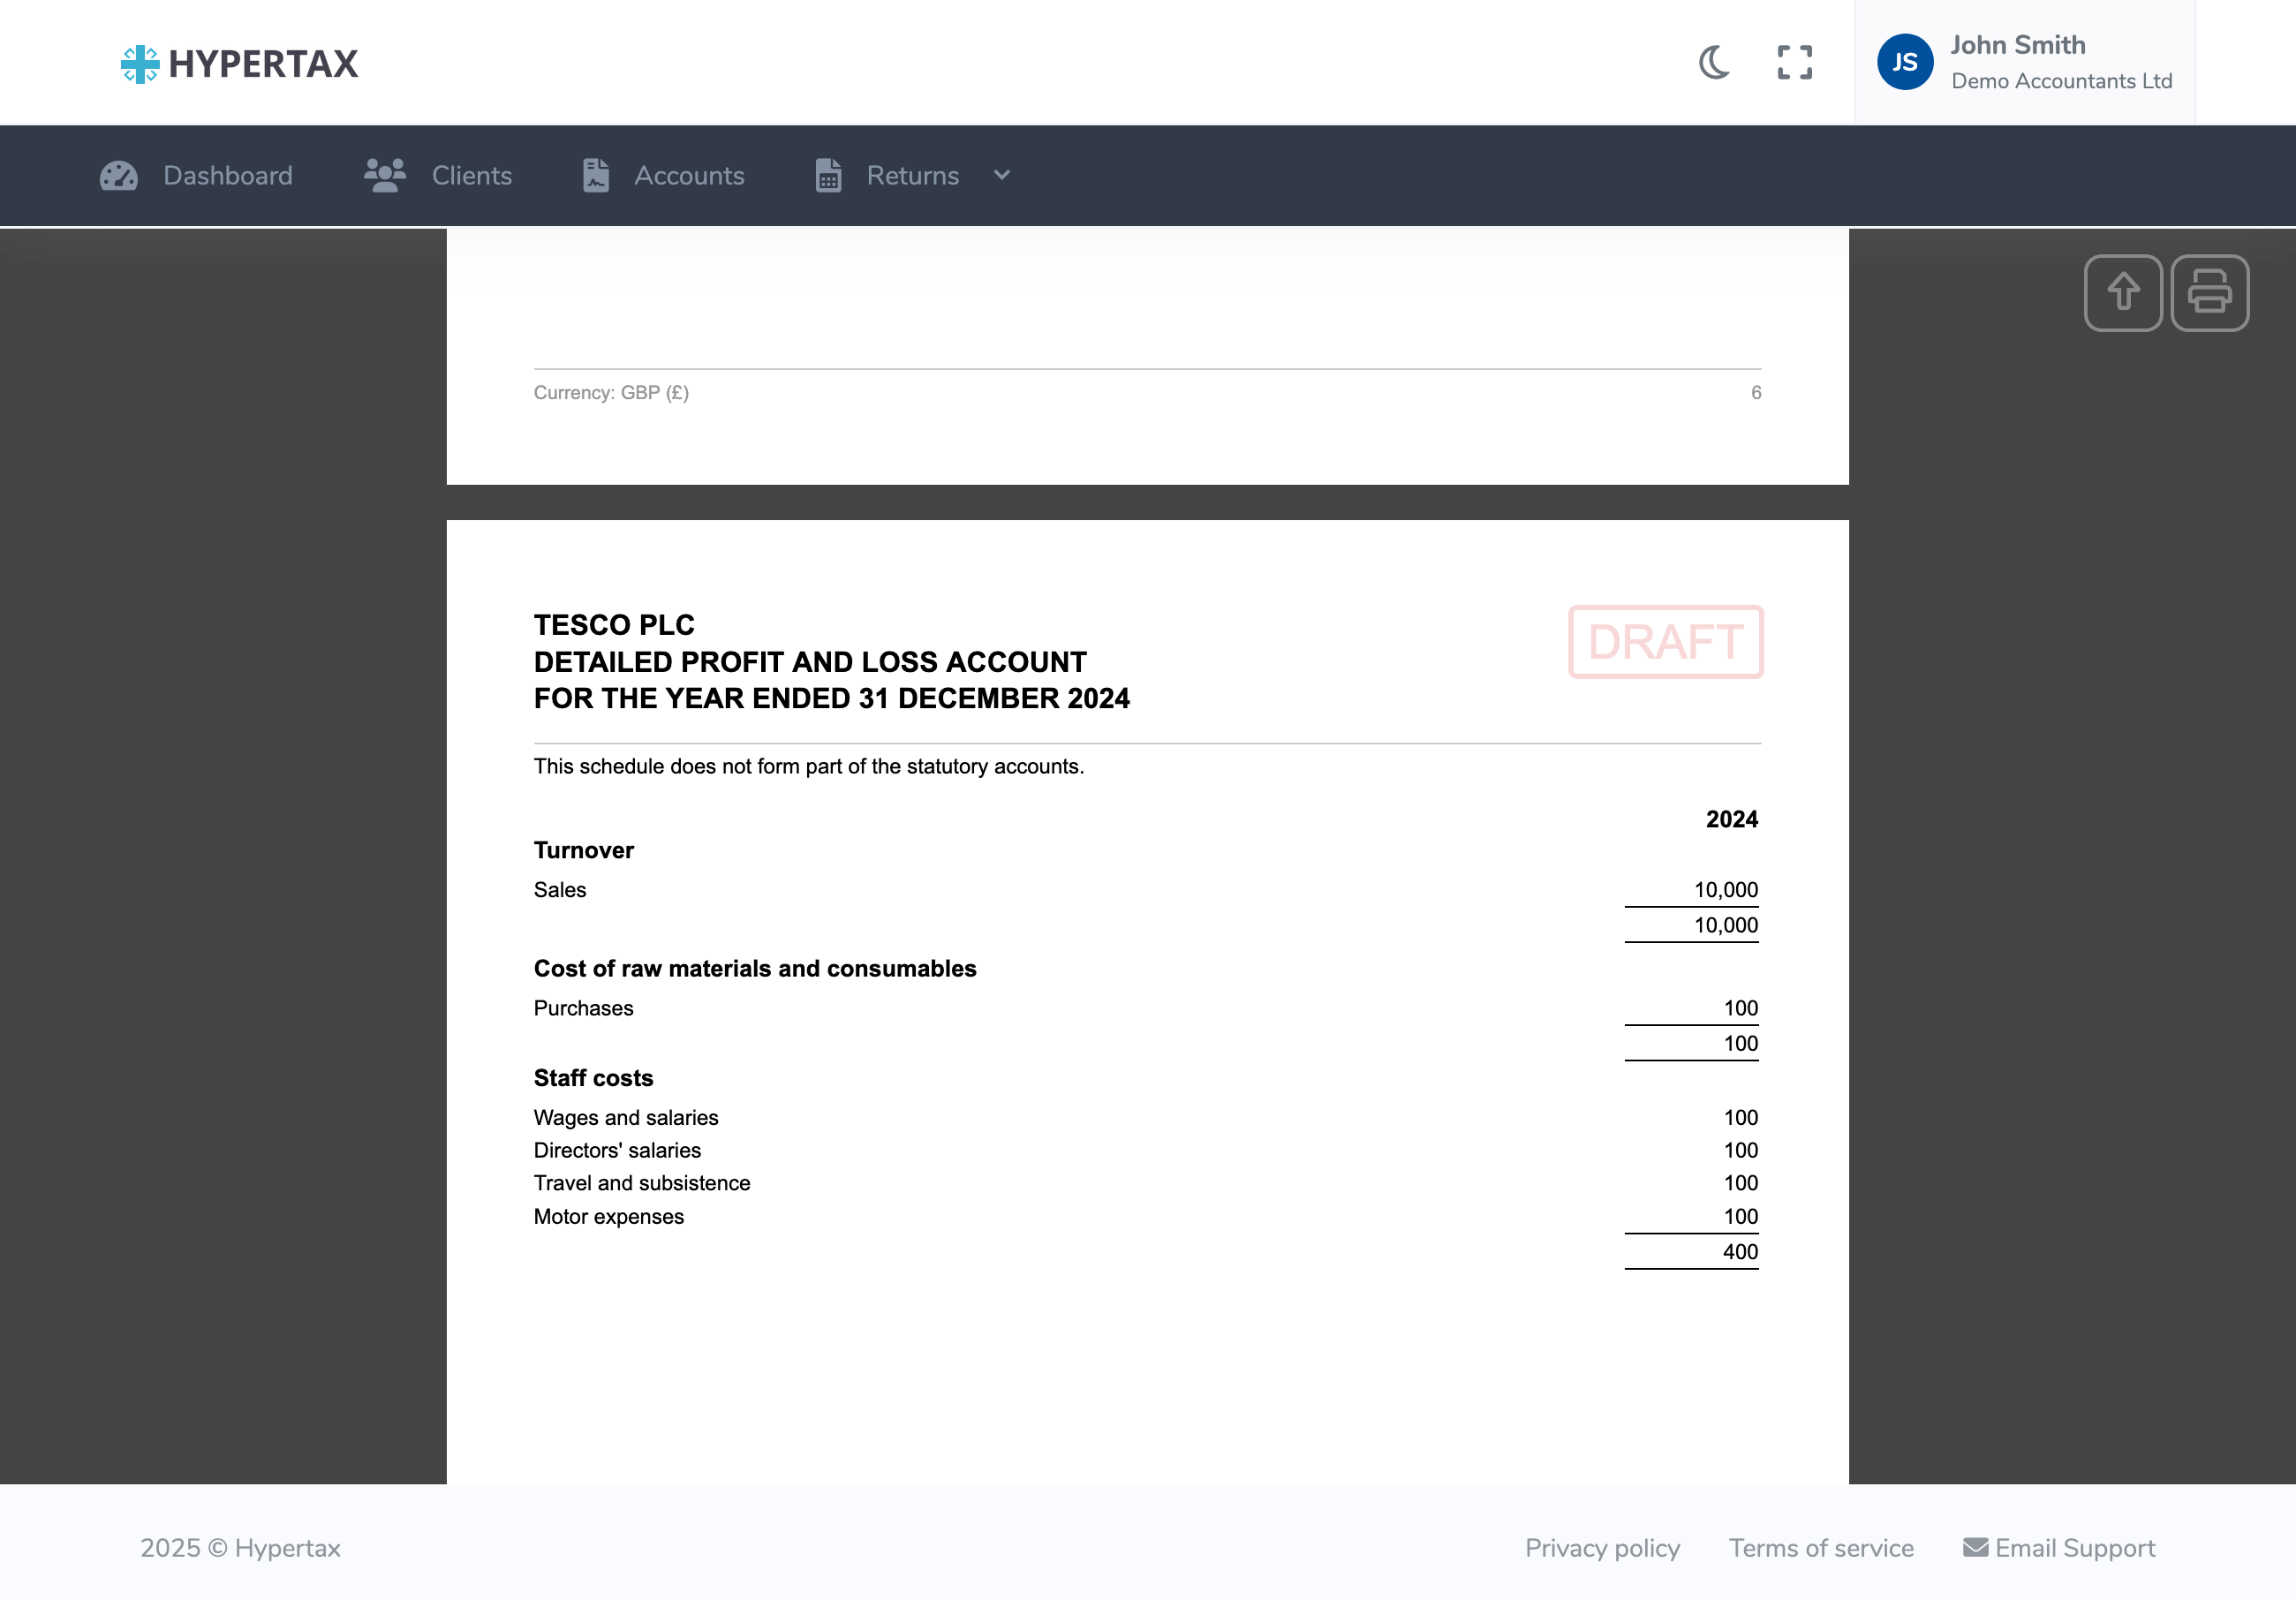The image size is (2296, 1600).
Task: Expand the Returns dropdown chevron
Action: [1002, 176]
